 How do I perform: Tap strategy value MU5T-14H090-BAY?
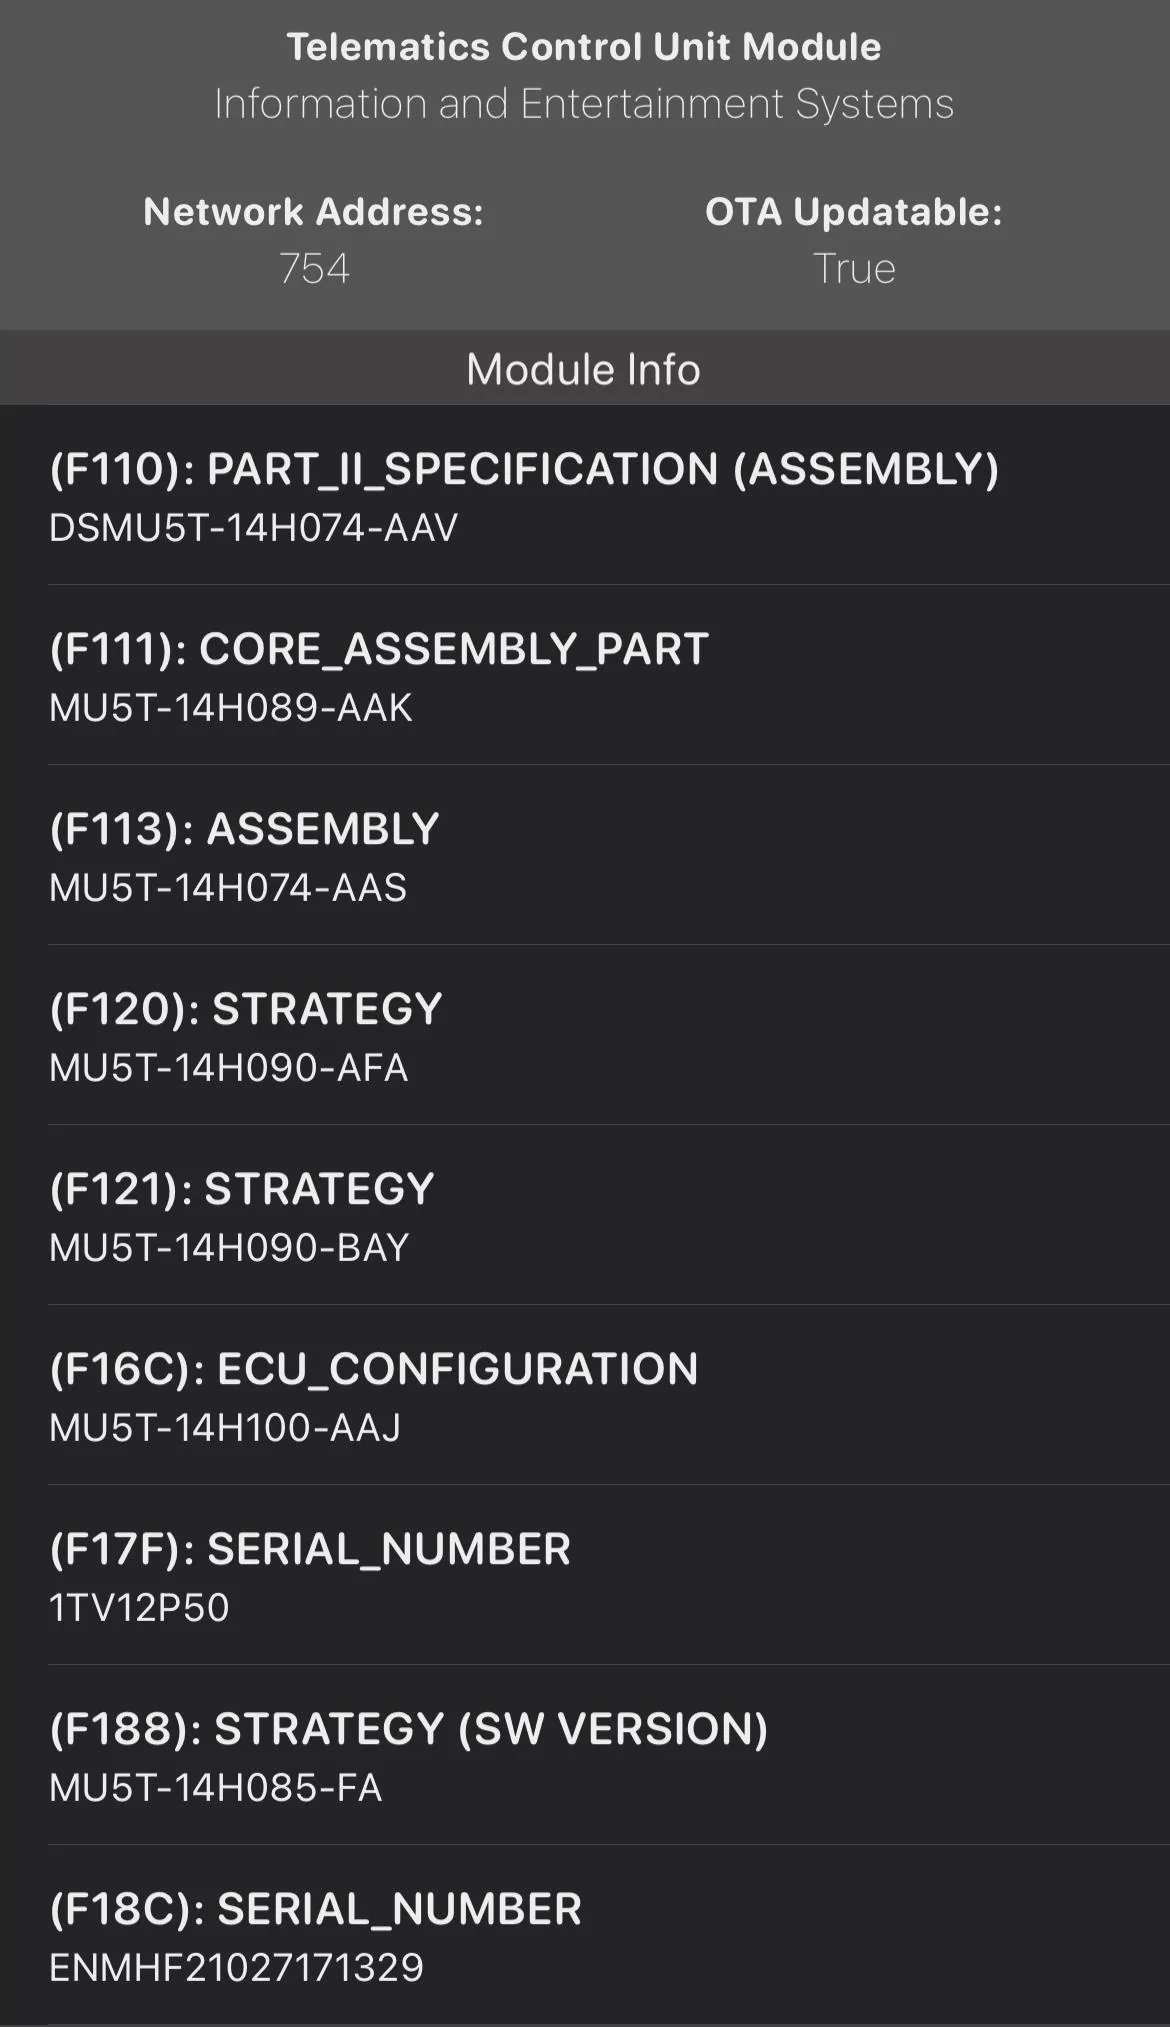coord(229,1248)
